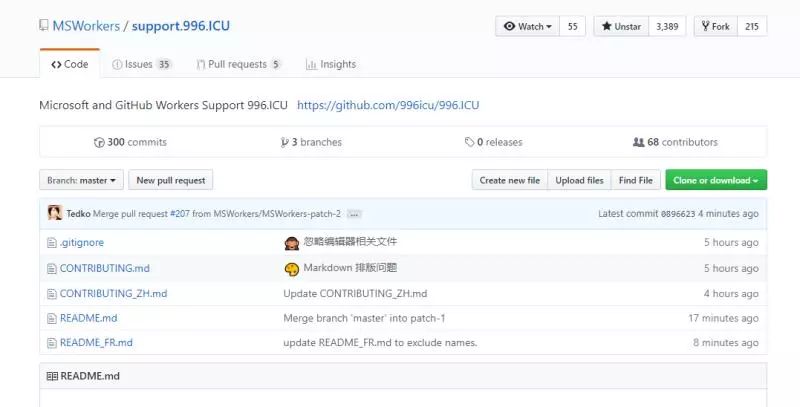Click the Insights bar graph icon
Screen dimensions: 800x407
[x=311, y=65]
